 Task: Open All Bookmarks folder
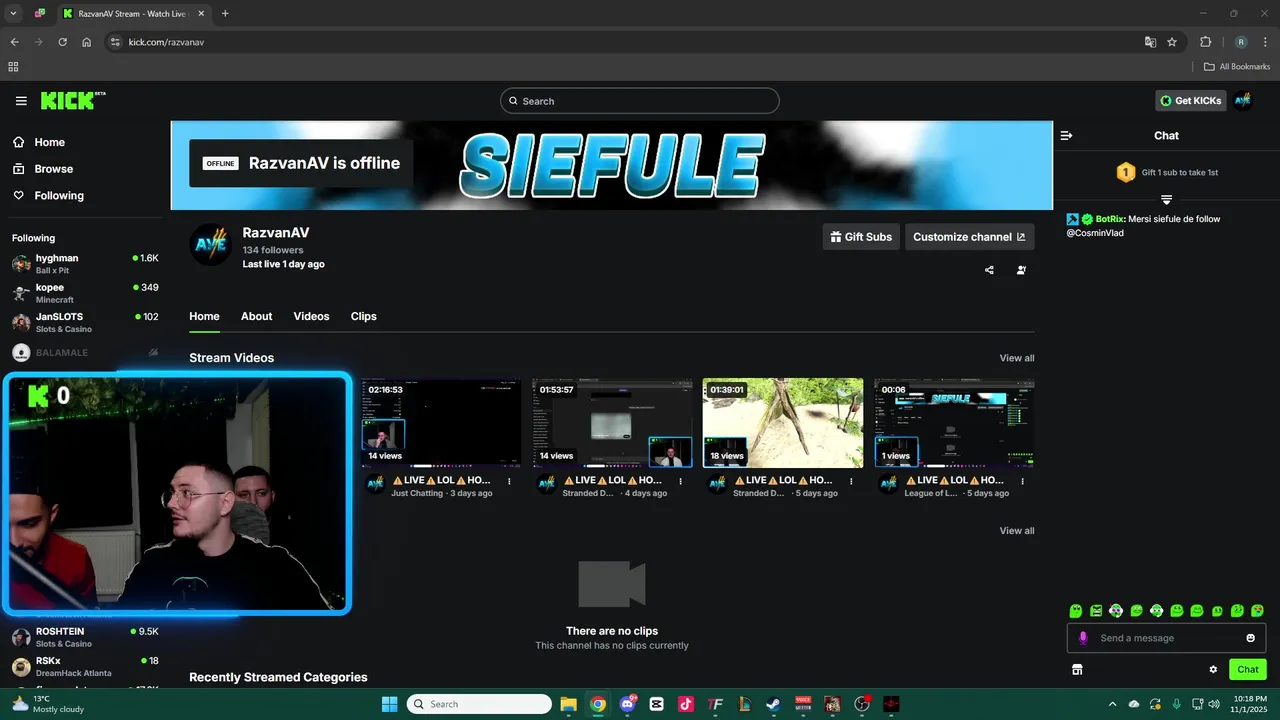coord(1236,67)
